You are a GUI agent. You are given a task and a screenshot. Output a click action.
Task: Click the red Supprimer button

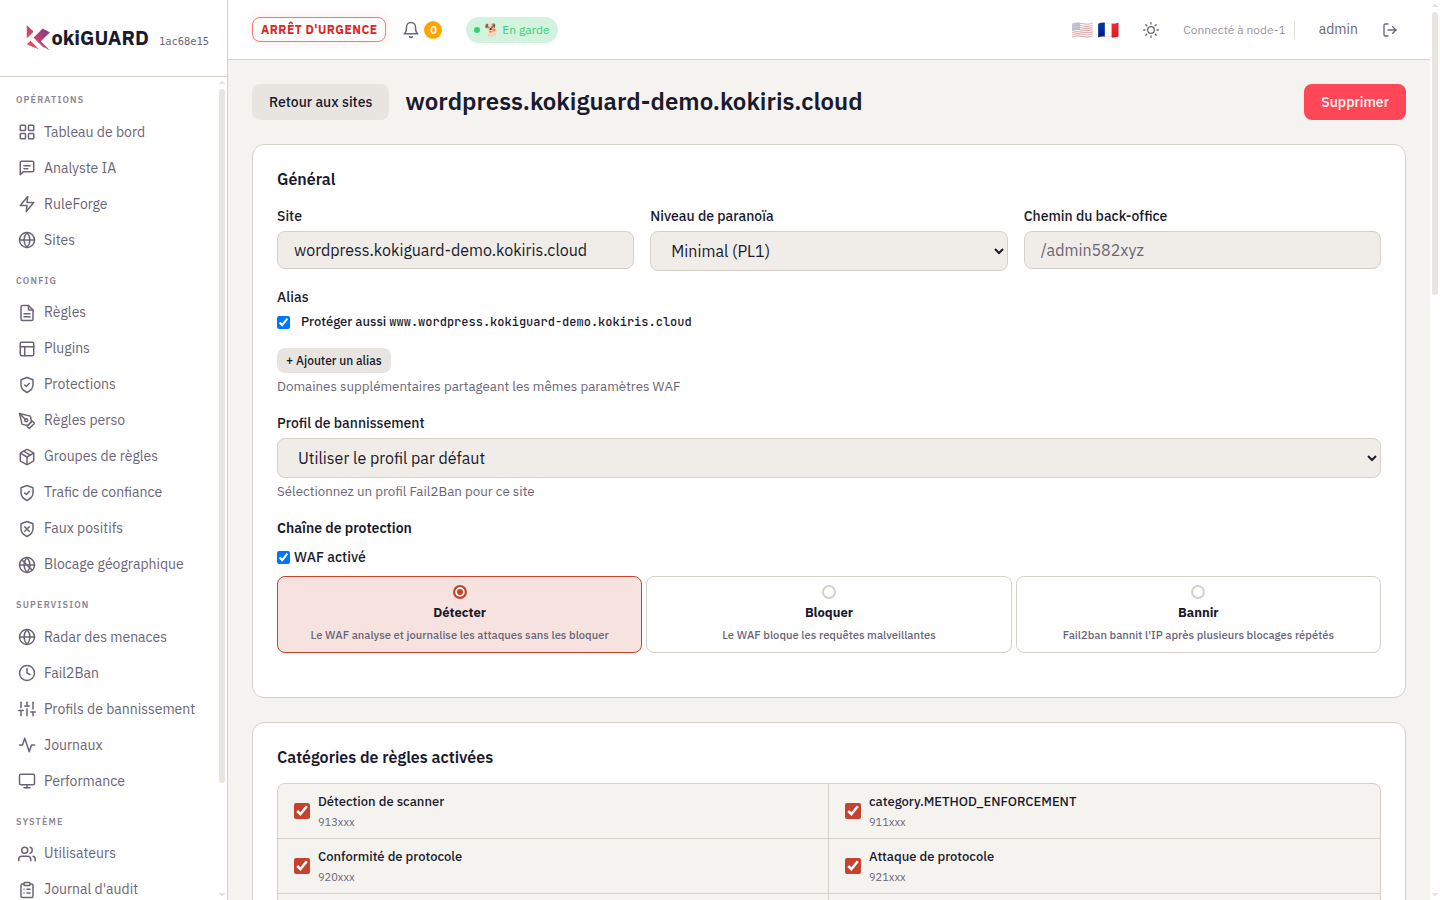click(x=1355, y=102)
